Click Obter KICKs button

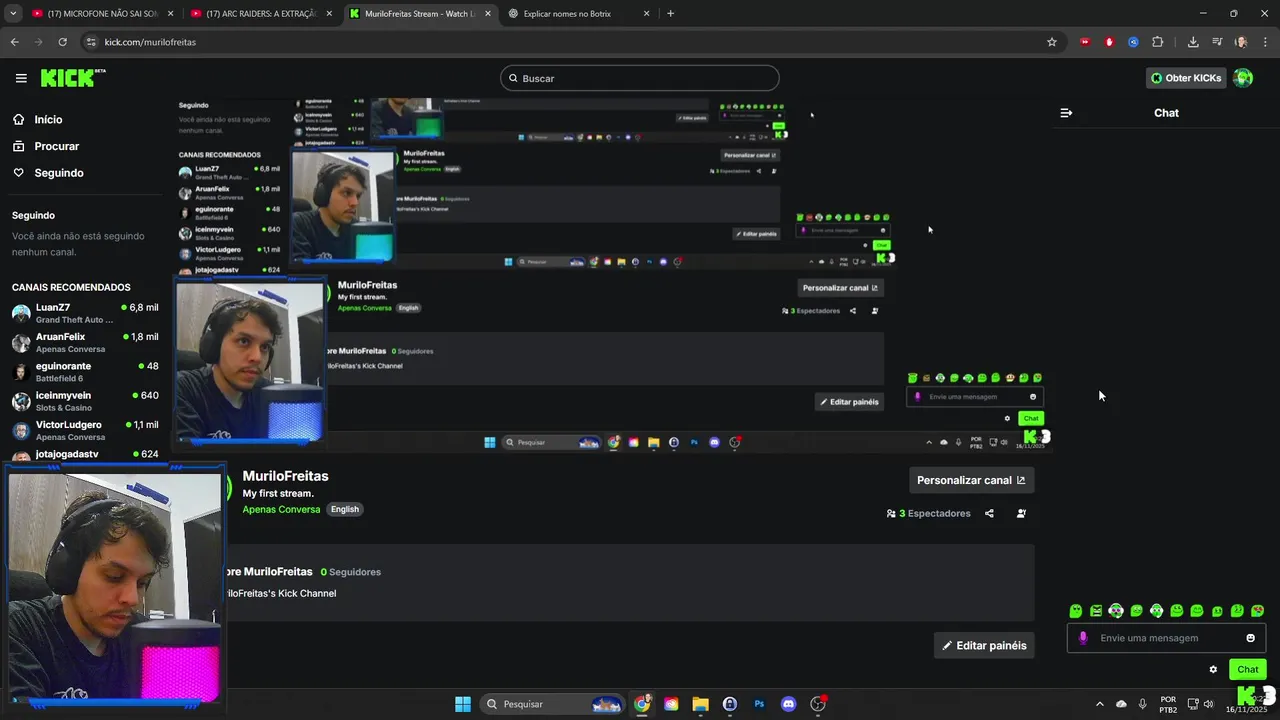point(1186,78)
